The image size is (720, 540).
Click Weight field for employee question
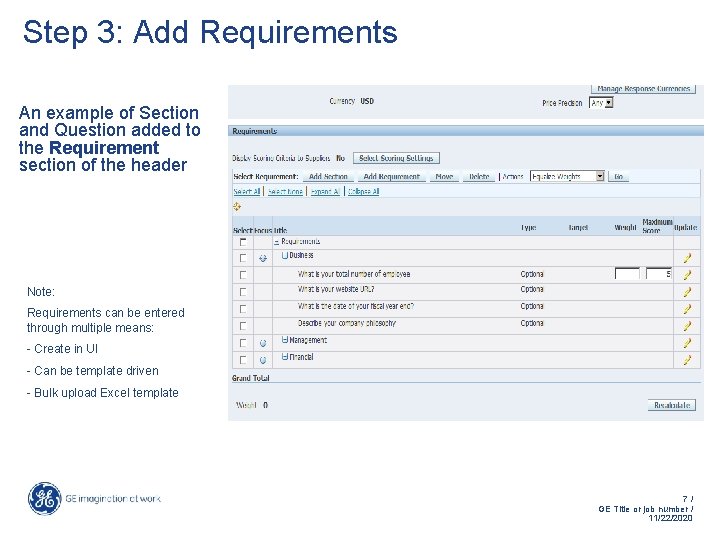pos(627,274)
